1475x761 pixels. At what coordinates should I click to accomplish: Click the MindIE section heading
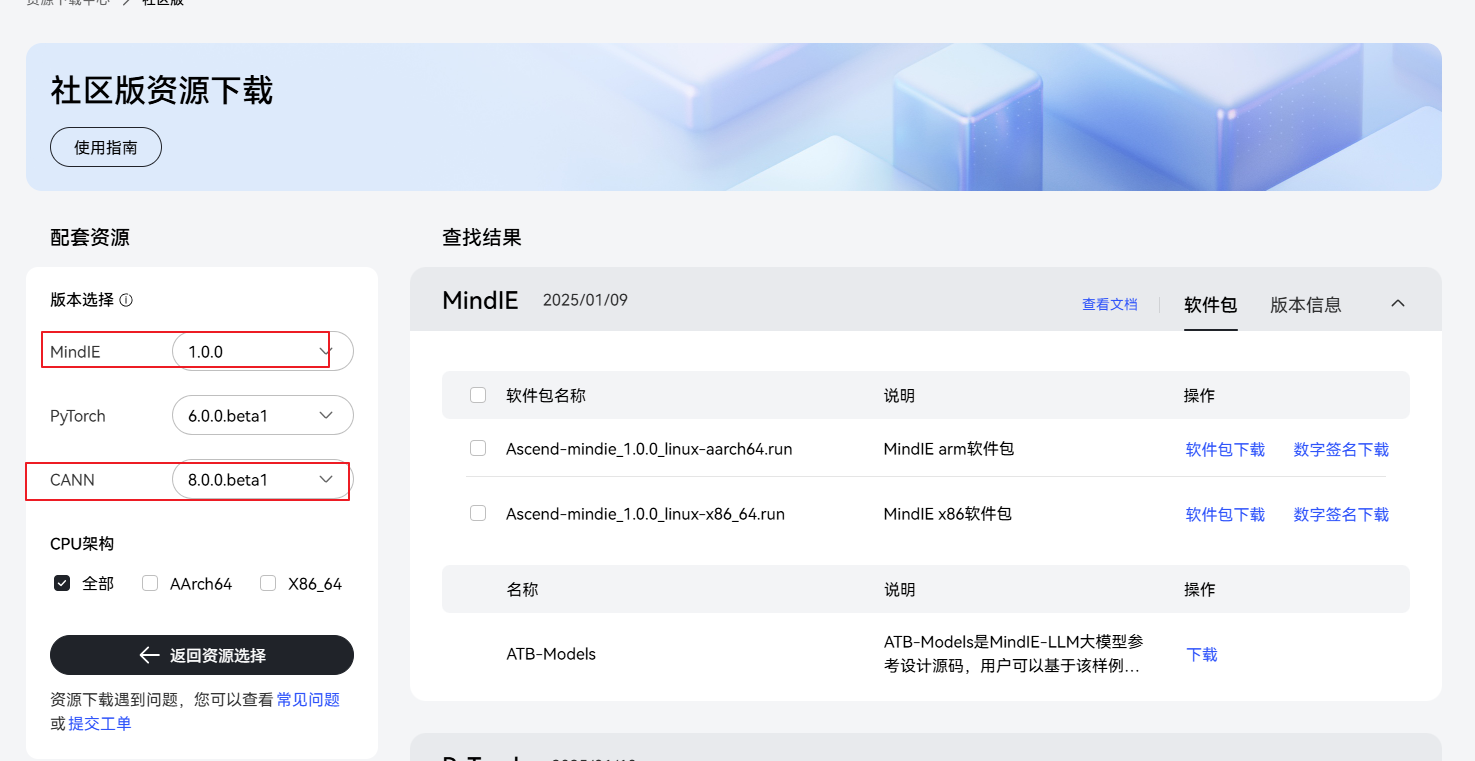(x=480, y=300)
